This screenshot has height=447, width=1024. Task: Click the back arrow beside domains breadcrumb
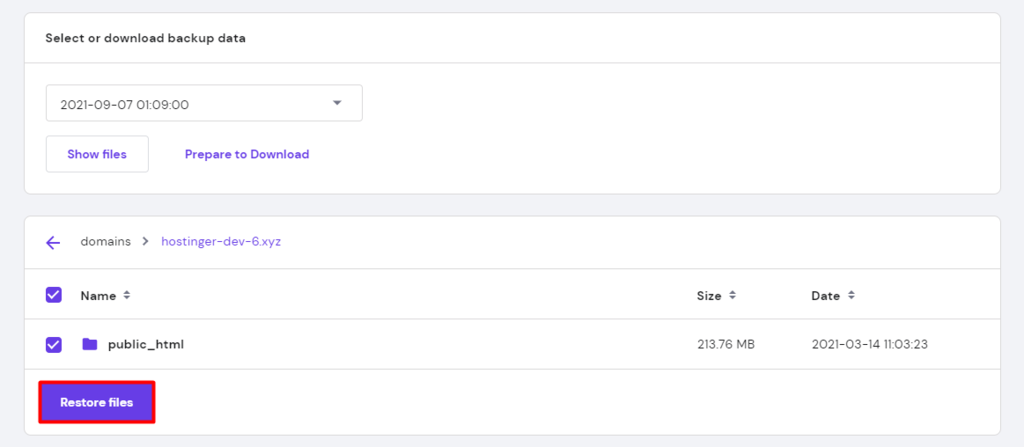click(53, 242)
